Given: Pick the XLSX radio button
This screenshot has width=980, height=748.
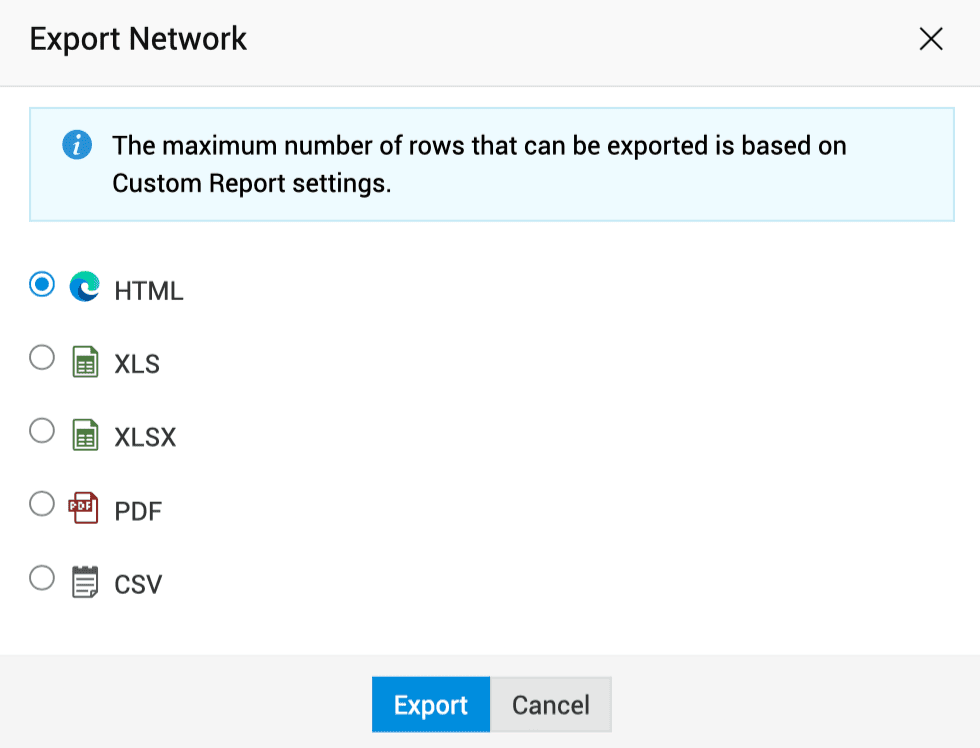Looking at the screenshot, I should tap(42, 431).
